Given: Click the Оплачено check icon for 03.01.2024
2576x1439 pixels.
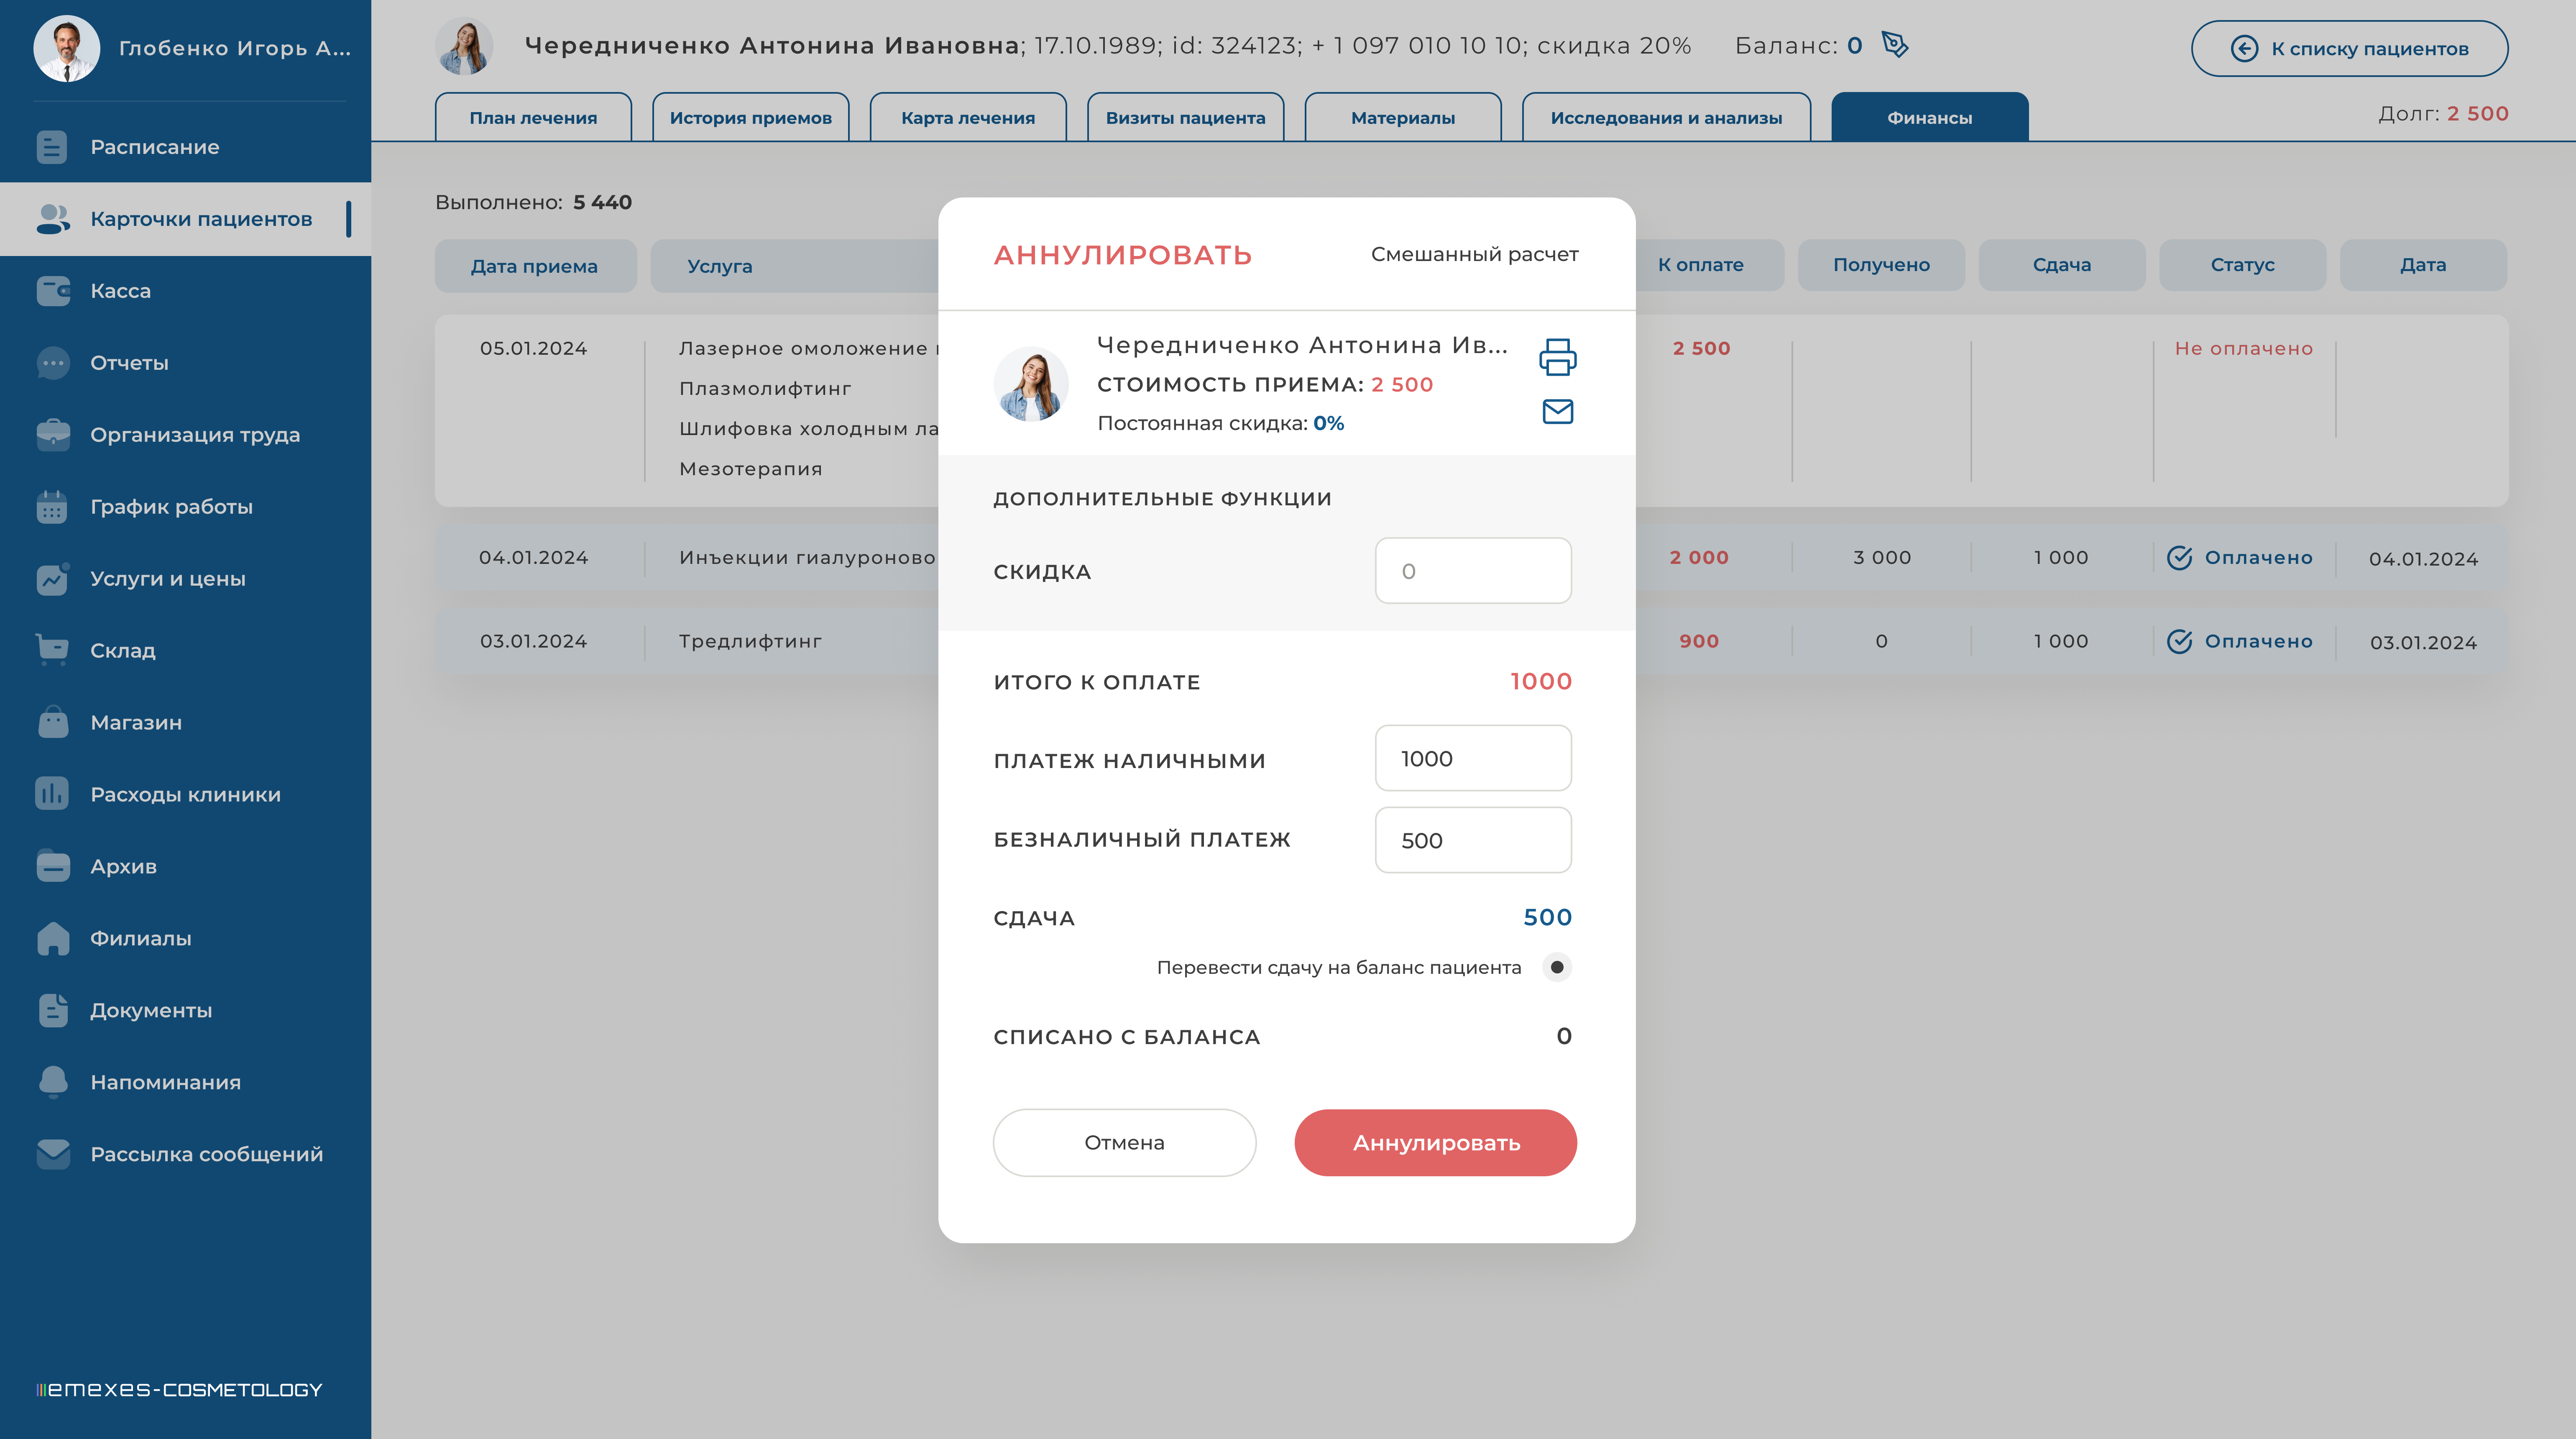Looking at the screenshot, I should [x=2180, y=642].
